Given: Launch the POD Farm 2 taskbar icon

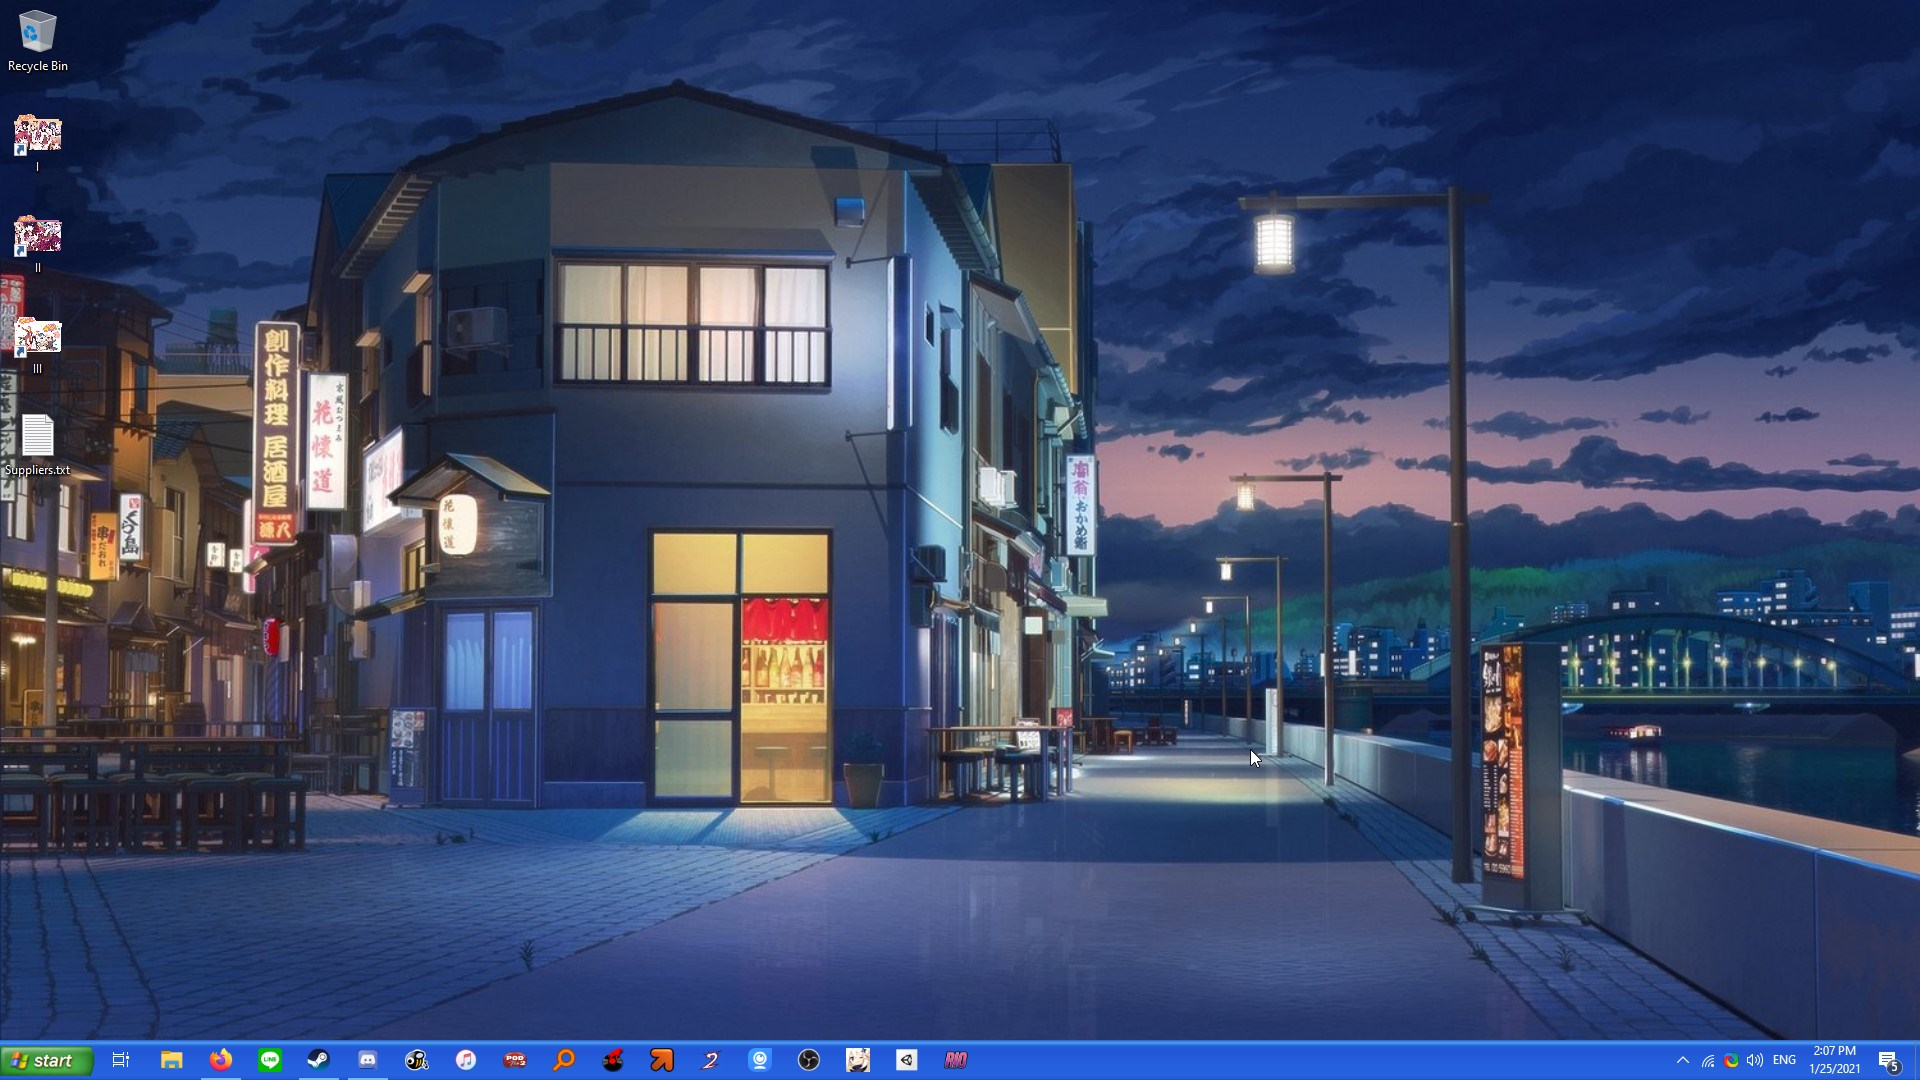Looking at the screenshot, I should (x=515, y=1060).
